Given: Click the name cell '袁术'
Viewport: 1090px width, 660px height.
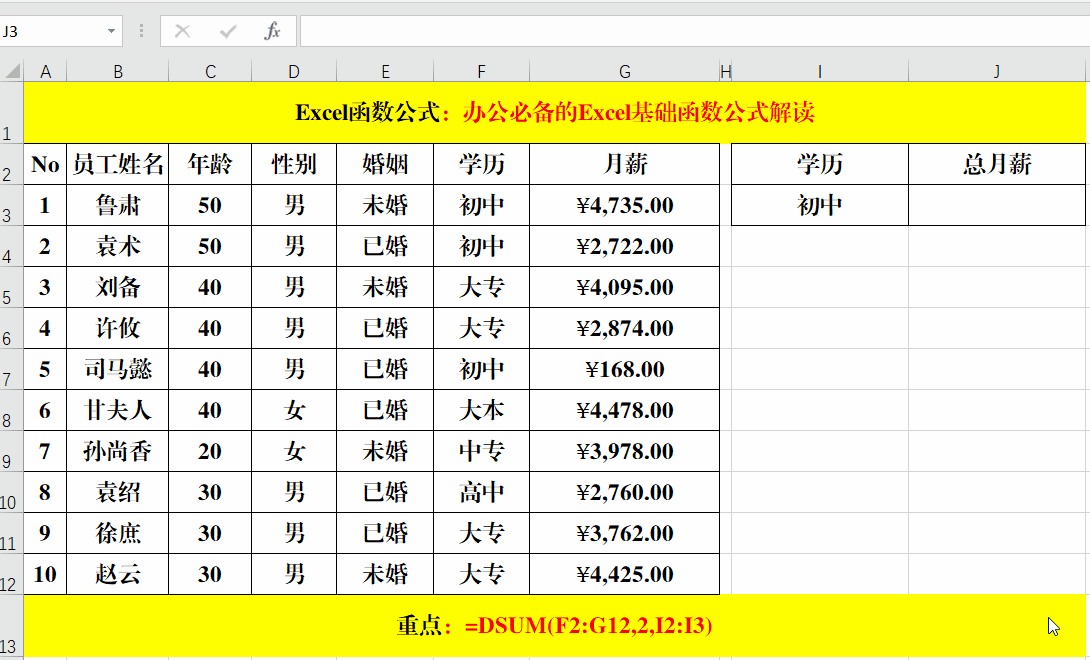Looking at the screenshot, I should pyautogui.click(x=117, y=246).
